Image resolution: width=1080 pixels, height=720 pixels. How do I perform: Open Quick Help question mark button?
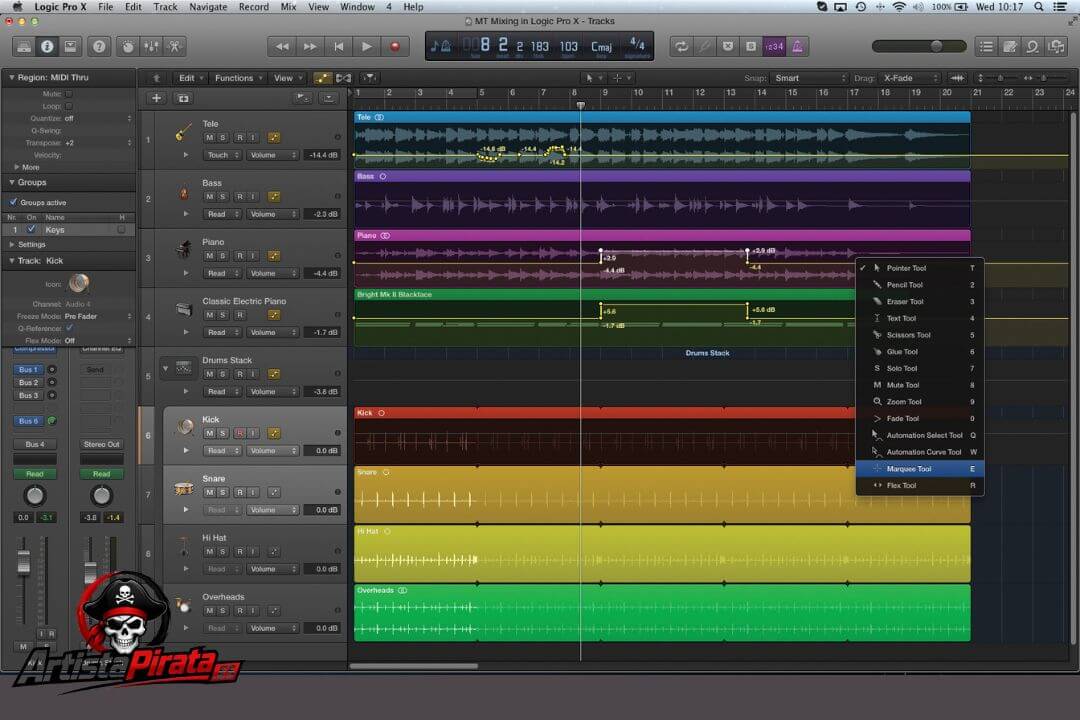[99, 47]
